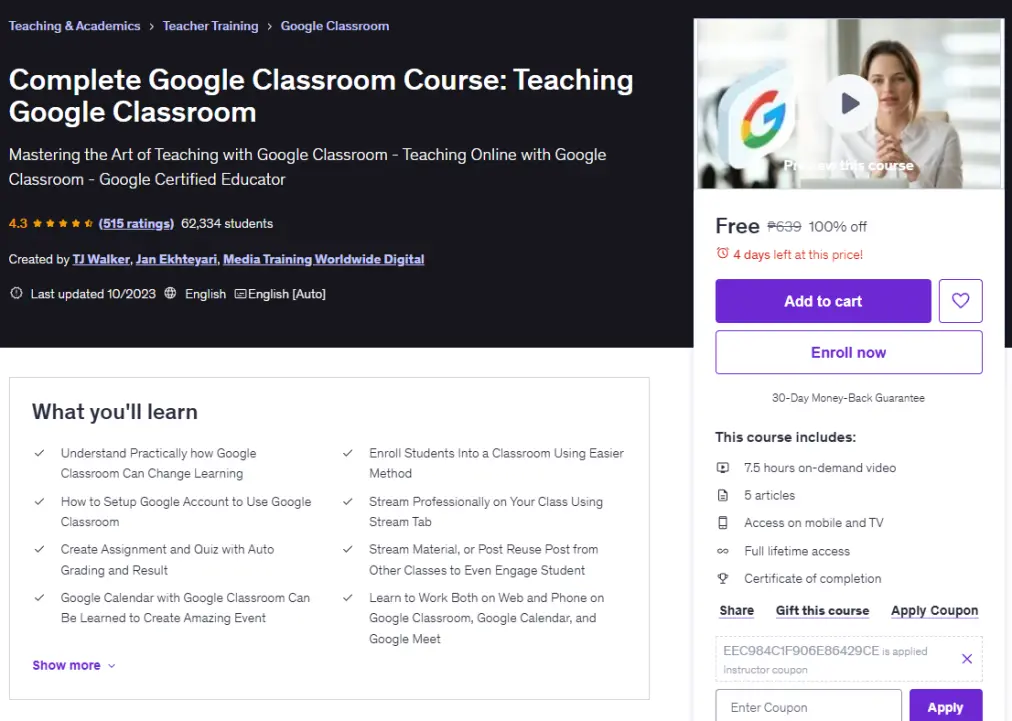Screen dimensions: 1012x721
Task: Click Access on mobile and TV text
Action: [813, 523]
